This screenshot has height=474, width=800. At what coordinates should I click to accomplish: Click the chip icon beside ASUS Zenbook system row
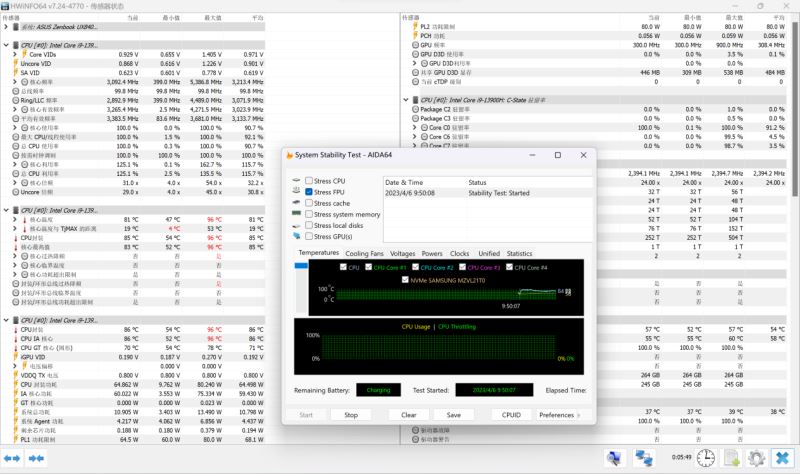coord(15,27)
